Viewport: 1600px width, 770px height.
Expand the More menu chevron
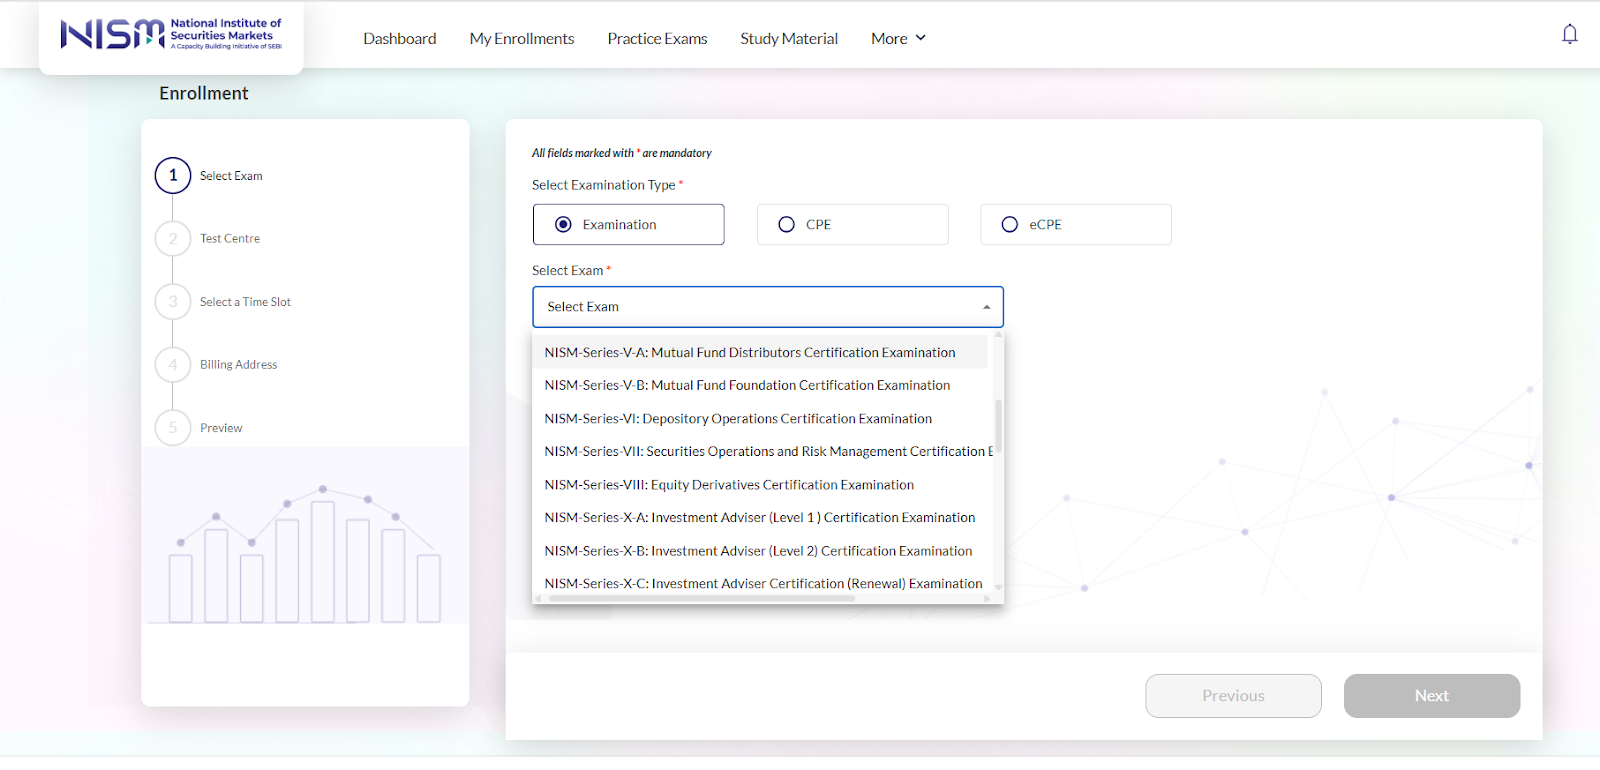(x=921, y=38)
